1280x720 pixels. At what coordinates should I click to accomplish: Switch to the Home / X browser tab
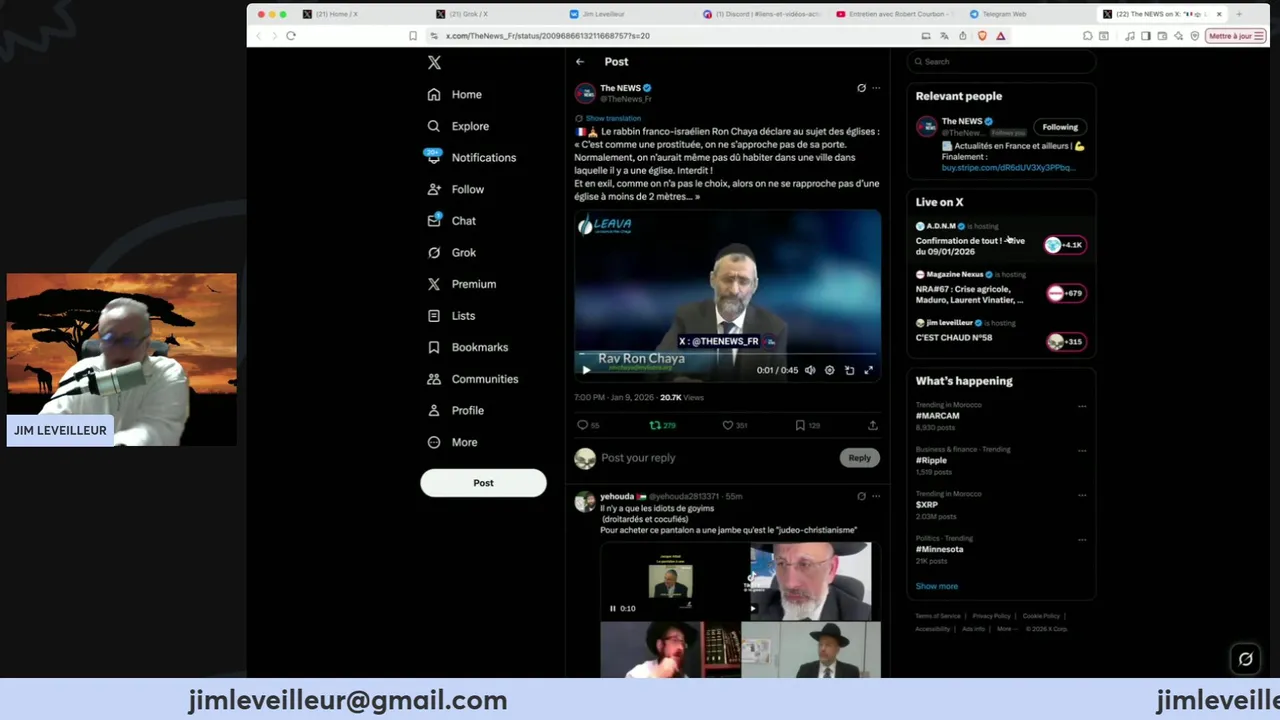pyautogui.click(x=337, y=14)
